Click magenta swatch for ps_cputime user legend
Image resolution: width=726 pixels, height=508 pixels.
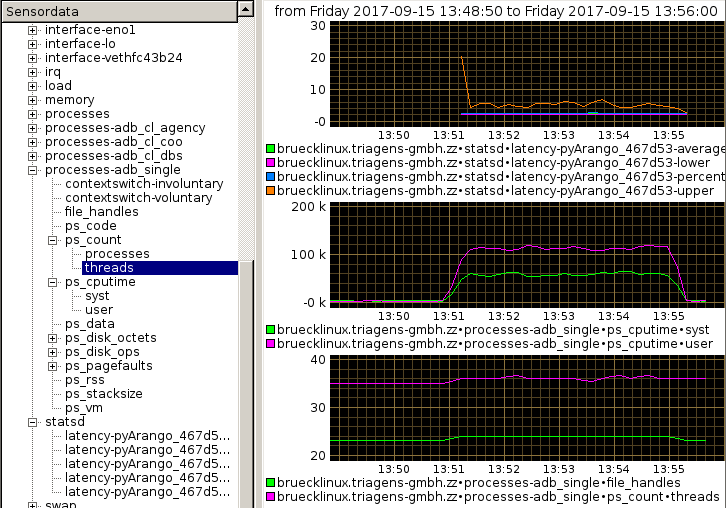click(x=270, y=344)
